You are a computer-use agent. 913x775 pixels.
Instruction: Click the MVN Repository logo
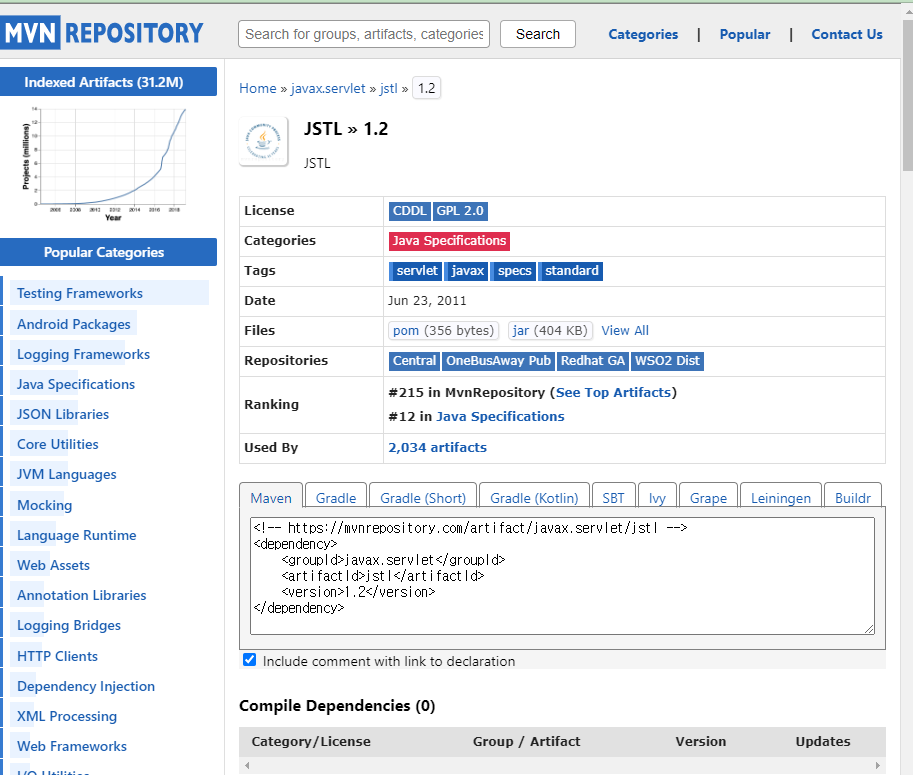(x=101, y=33)
